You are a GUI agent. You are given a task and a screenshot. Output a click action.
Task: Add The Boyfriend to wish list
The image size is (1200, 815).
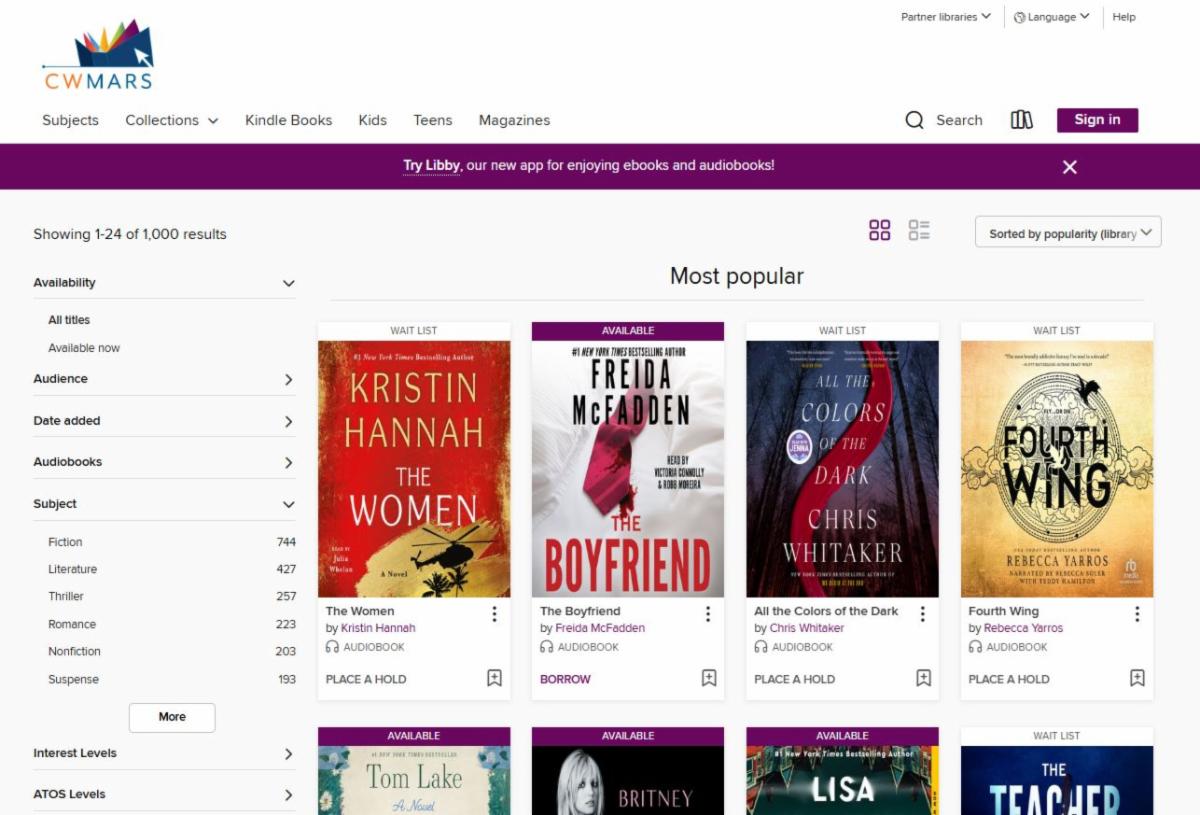[709, 678]
